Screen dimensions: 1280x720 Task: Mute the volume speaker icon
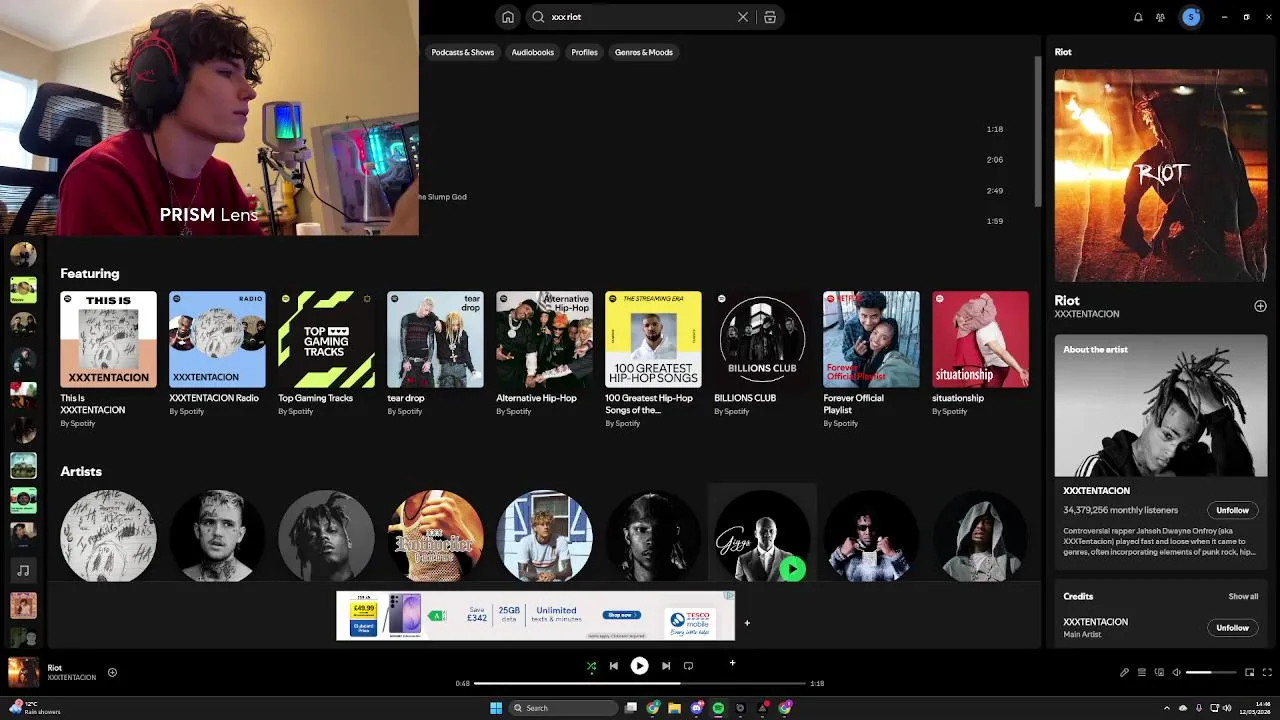1176,673
